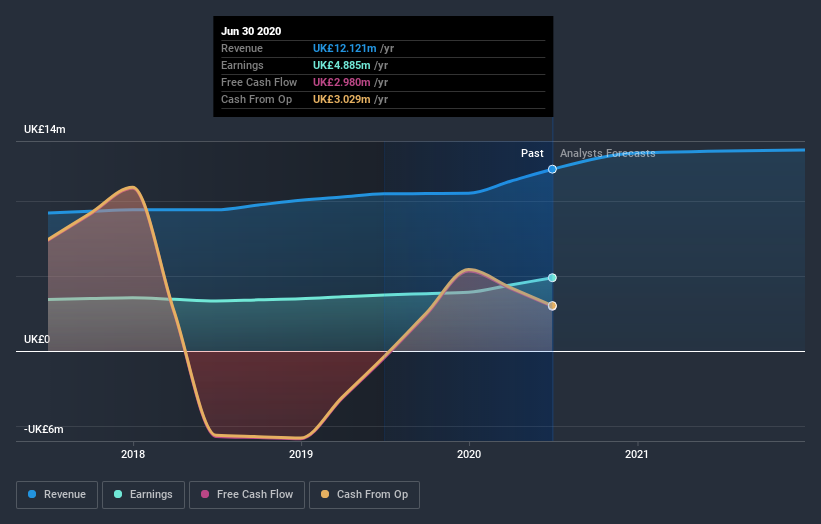Click the orange dot in Cash From Op legend

(x=325, y=494)
